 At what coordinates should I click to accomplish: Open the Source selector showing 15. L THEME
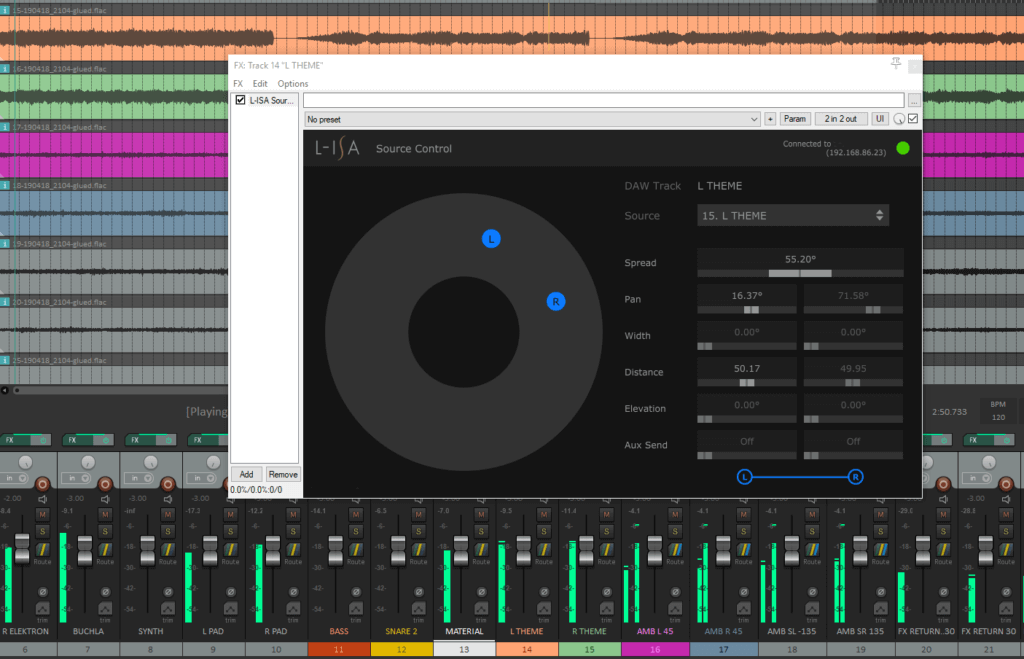click(793, 216)
